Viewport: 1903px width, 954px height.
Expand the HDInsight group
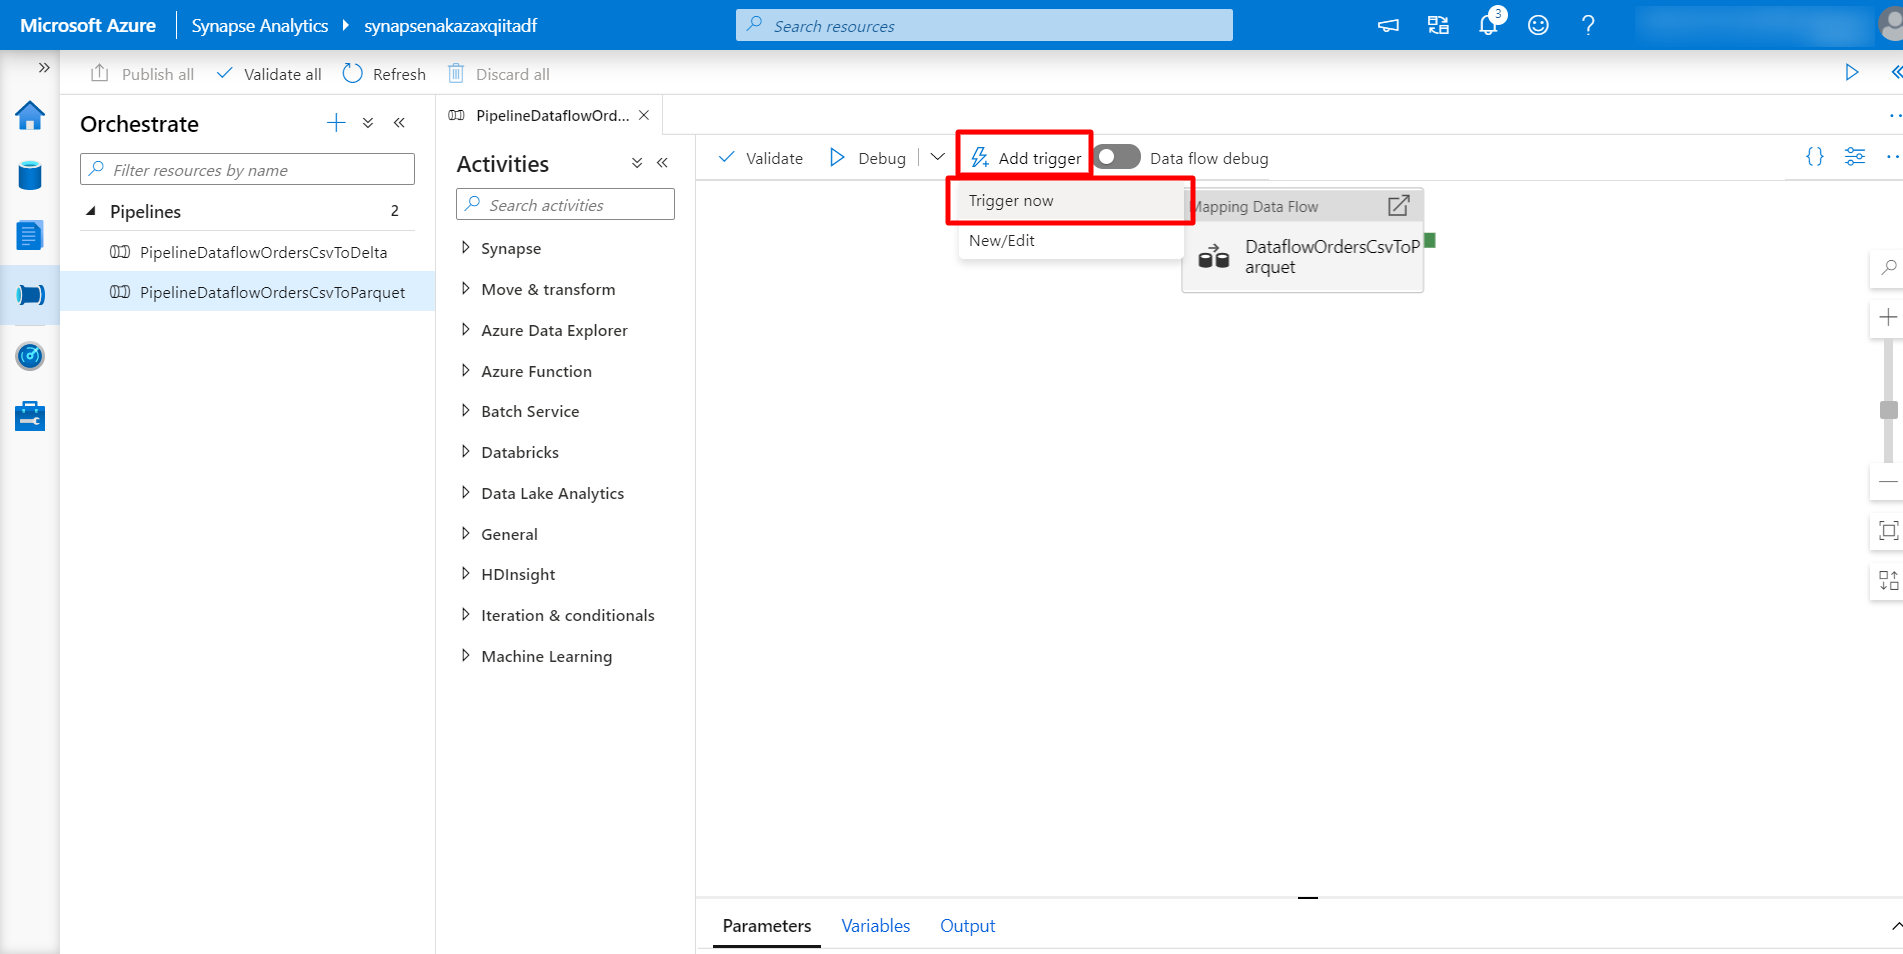tap(465, 574)
